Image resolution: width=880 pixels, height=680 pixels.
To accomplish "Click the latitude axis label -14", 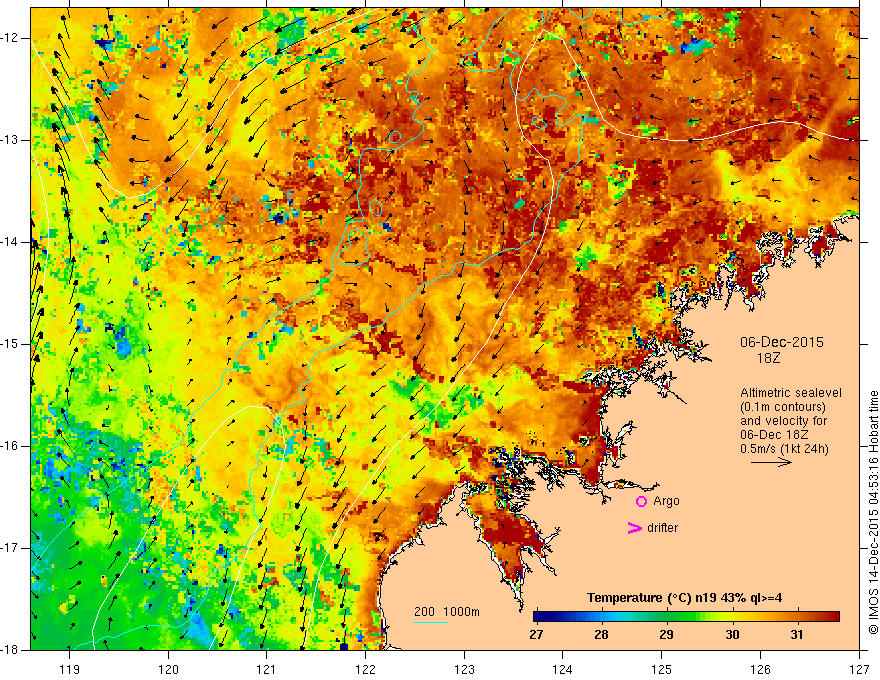I will point(10,242).
